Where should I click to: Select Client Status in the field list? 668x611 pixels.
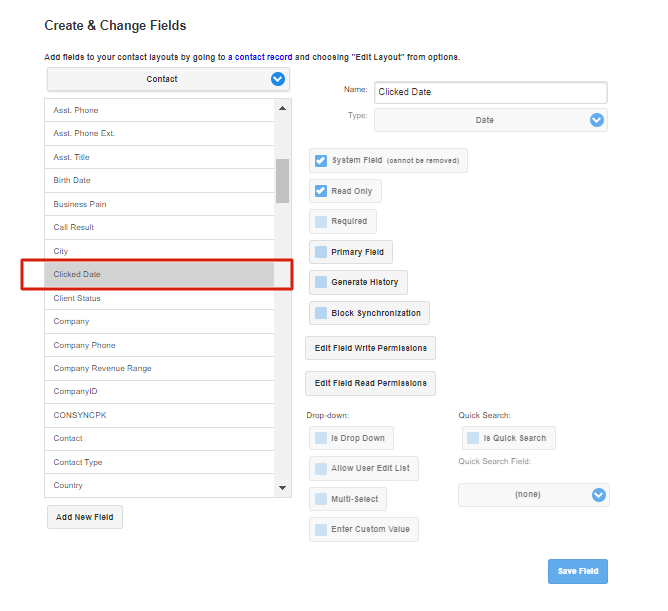pyautogui.click(x=159, y=298)
